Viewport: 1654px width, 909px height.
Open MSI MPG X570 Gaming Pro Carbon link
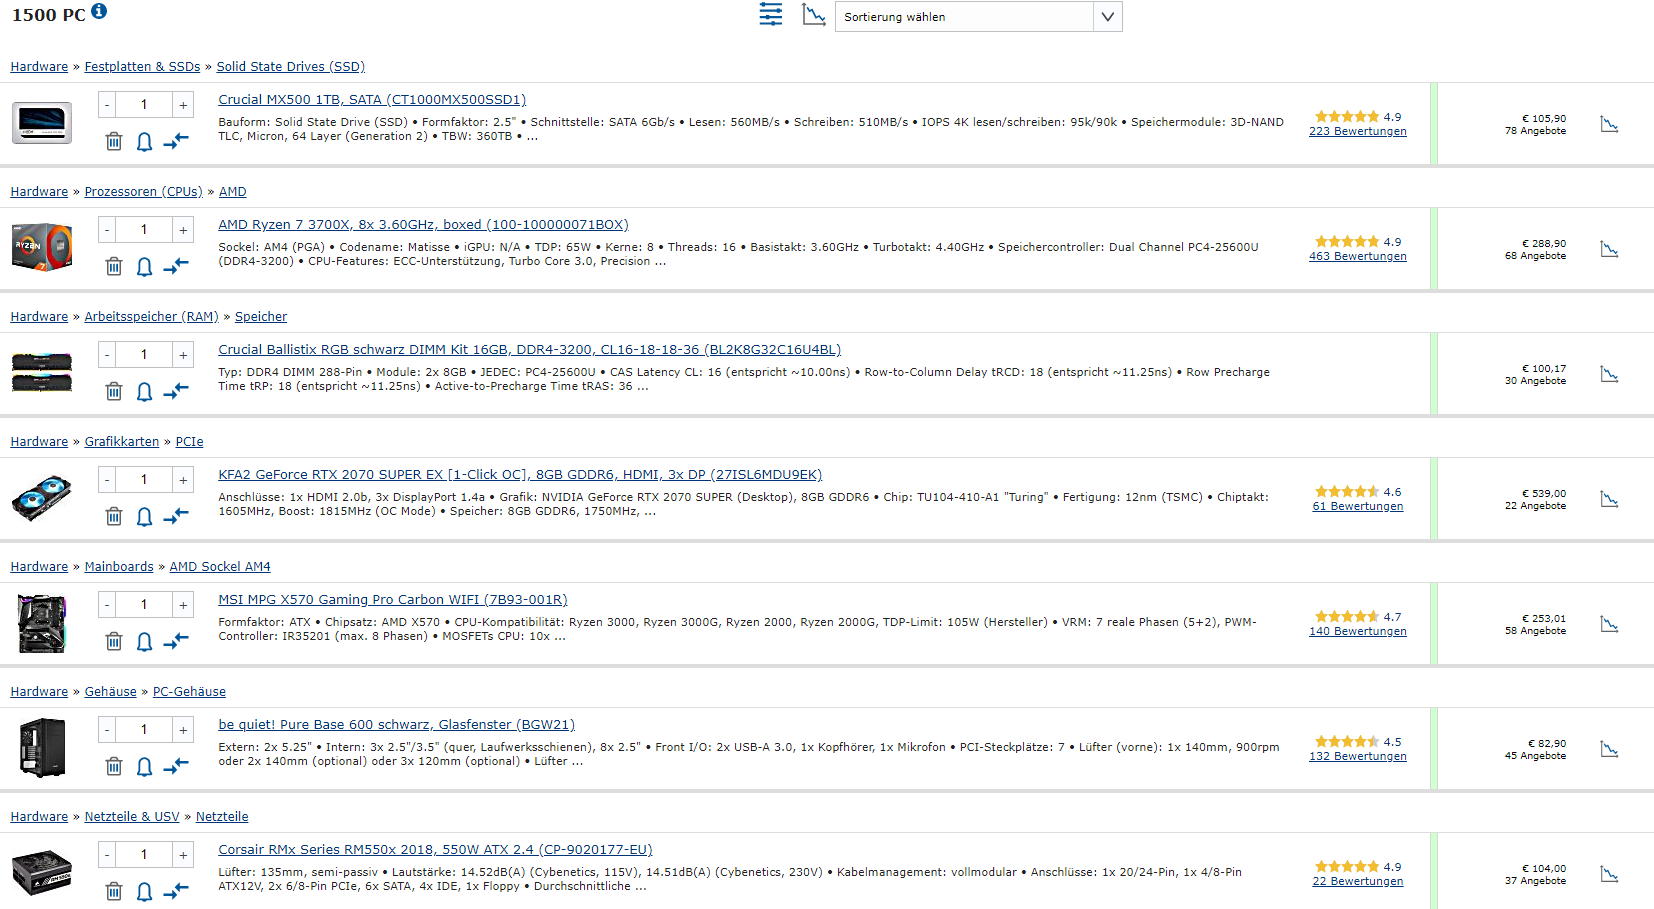(x=392, y=599)
